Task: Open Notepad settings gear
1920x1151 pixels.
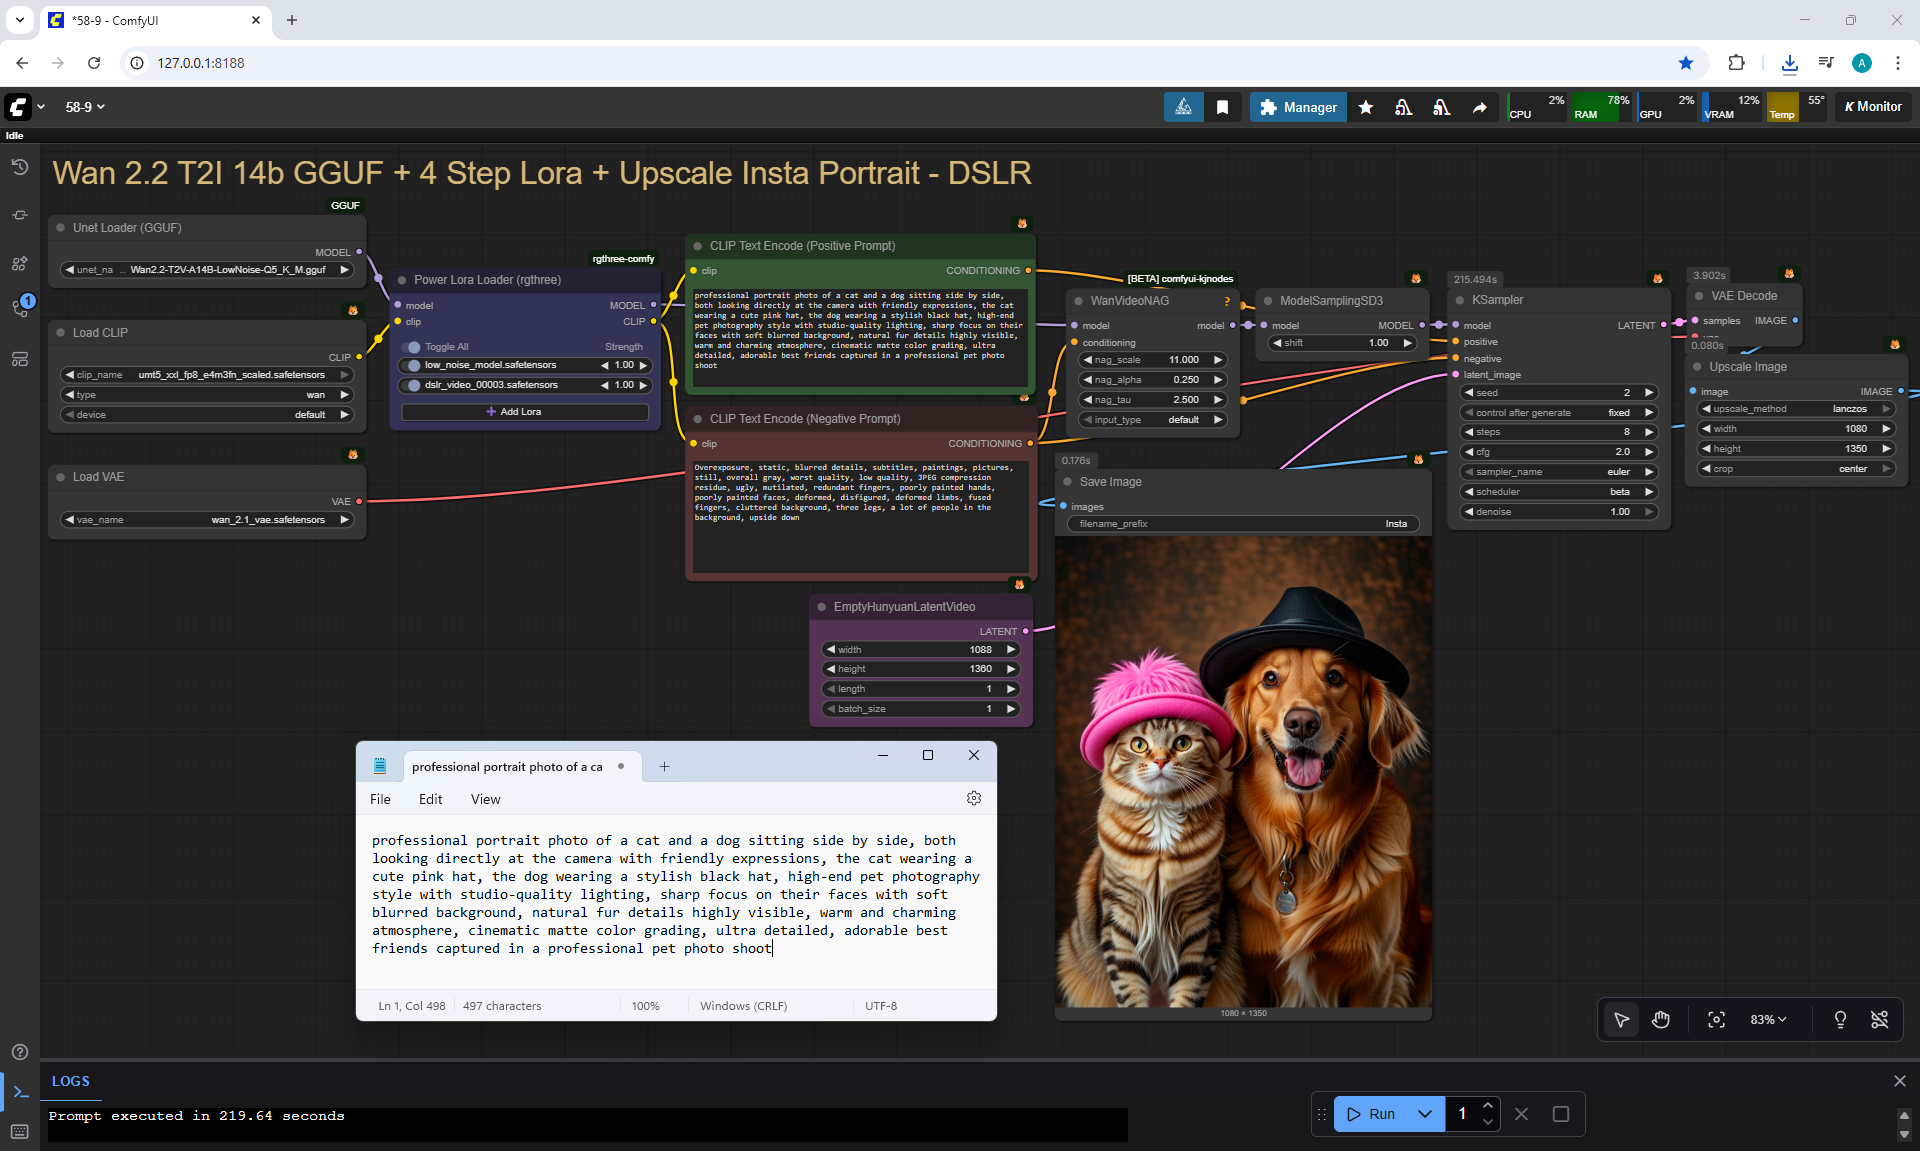Action: [974, 798]
